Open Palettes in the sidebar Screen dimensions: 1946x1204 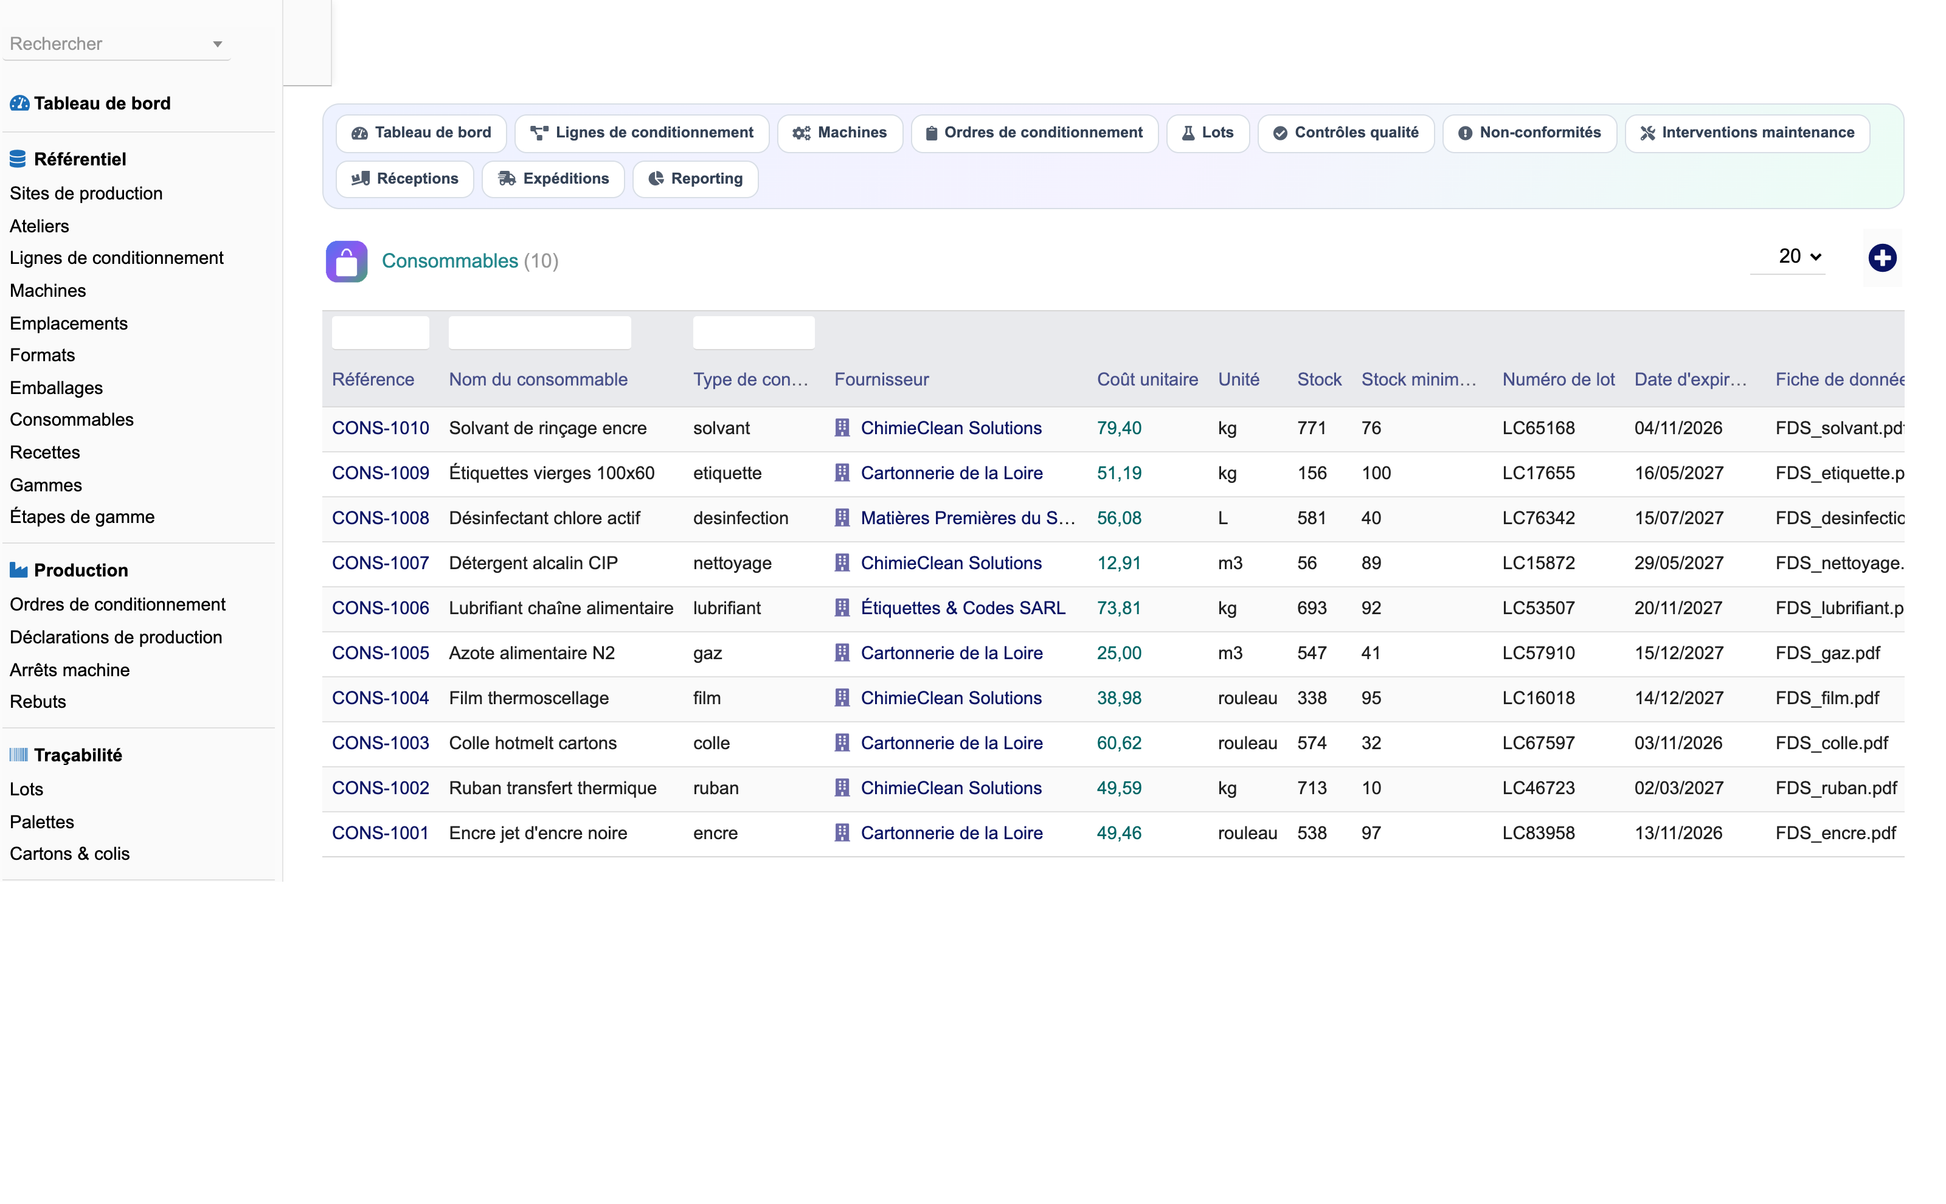click(42, 822)
